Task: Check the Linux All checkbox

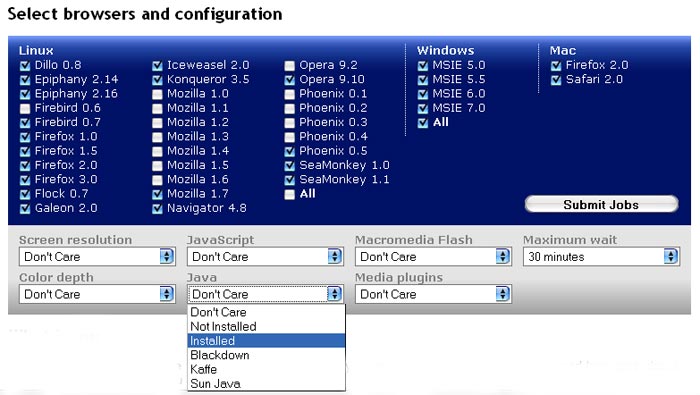Action: (290, 195)
